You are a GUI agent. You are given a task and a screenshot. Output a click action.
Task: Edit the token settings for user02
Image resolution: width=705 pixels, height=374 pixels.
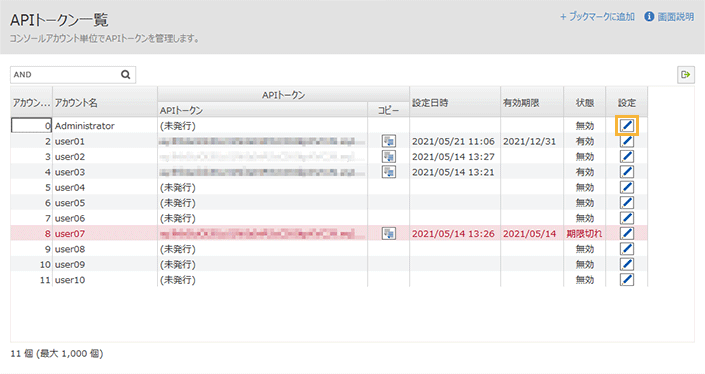627,156
